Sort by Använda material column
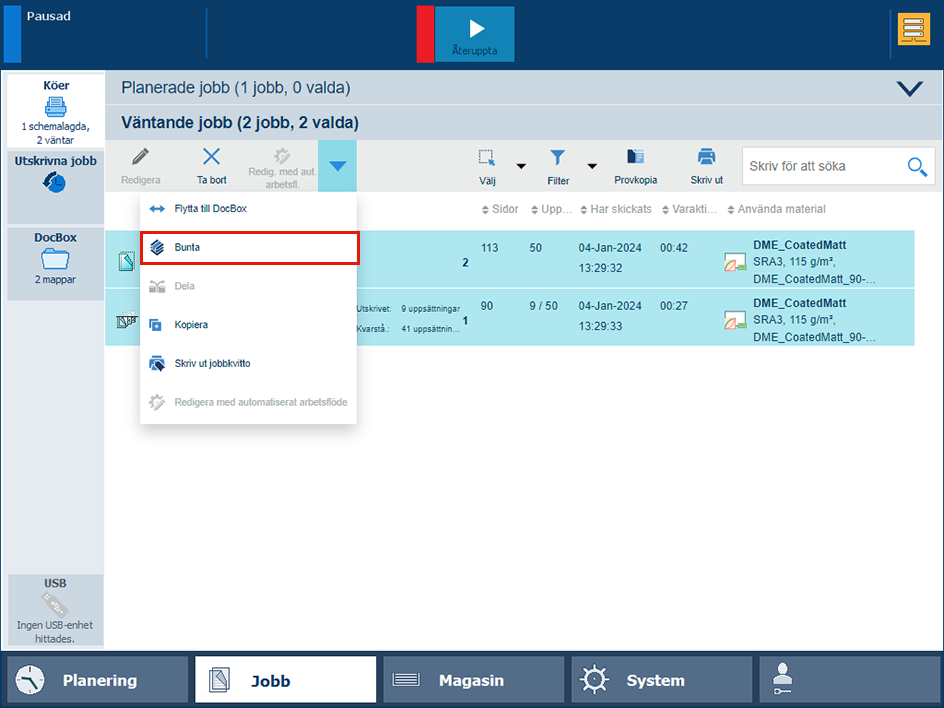Viewport: 944px width, 708px height. click(777, 210)
